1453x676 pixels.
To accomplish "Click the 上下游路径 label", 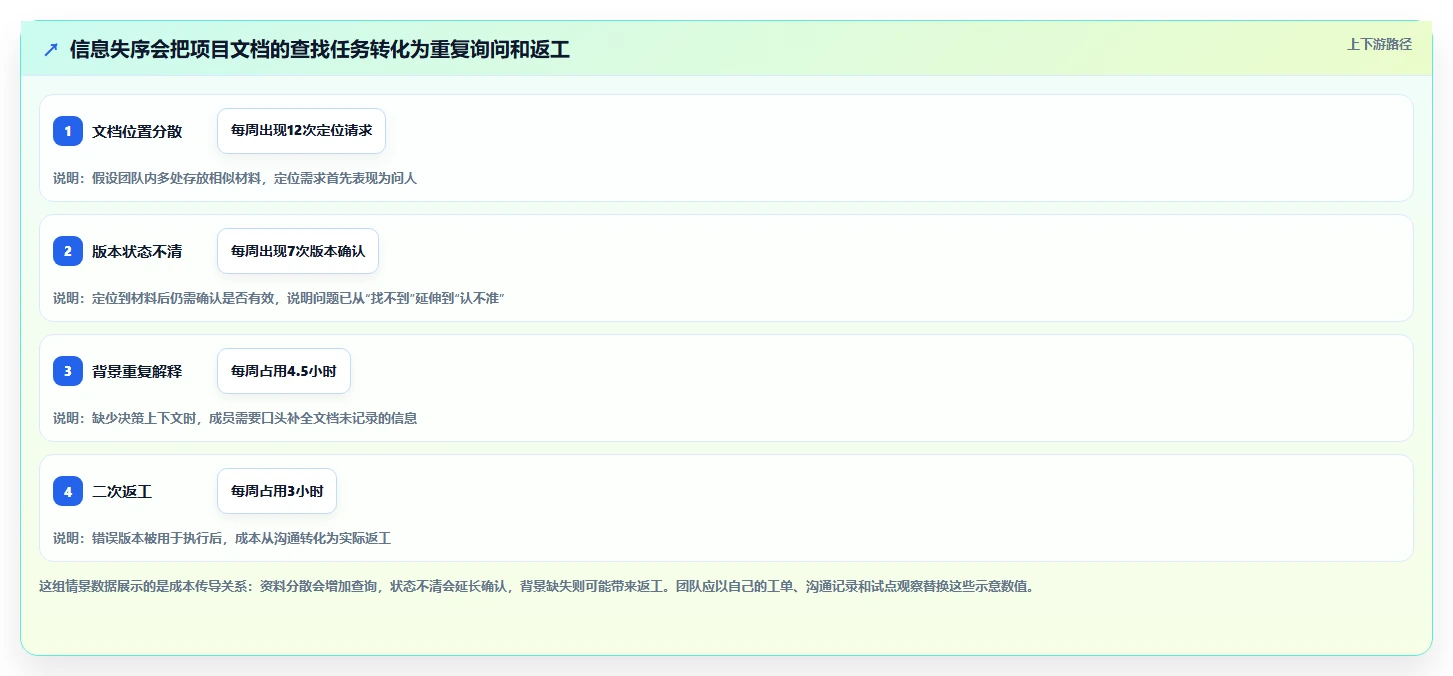I will click(x=1379, y=44).
